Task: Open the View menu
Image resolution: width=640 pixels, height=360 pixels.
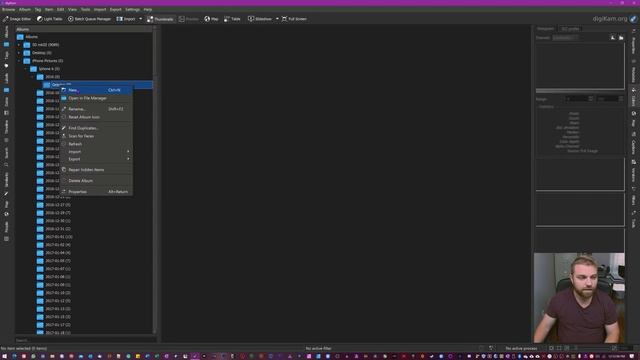Action: click(72, 9)
